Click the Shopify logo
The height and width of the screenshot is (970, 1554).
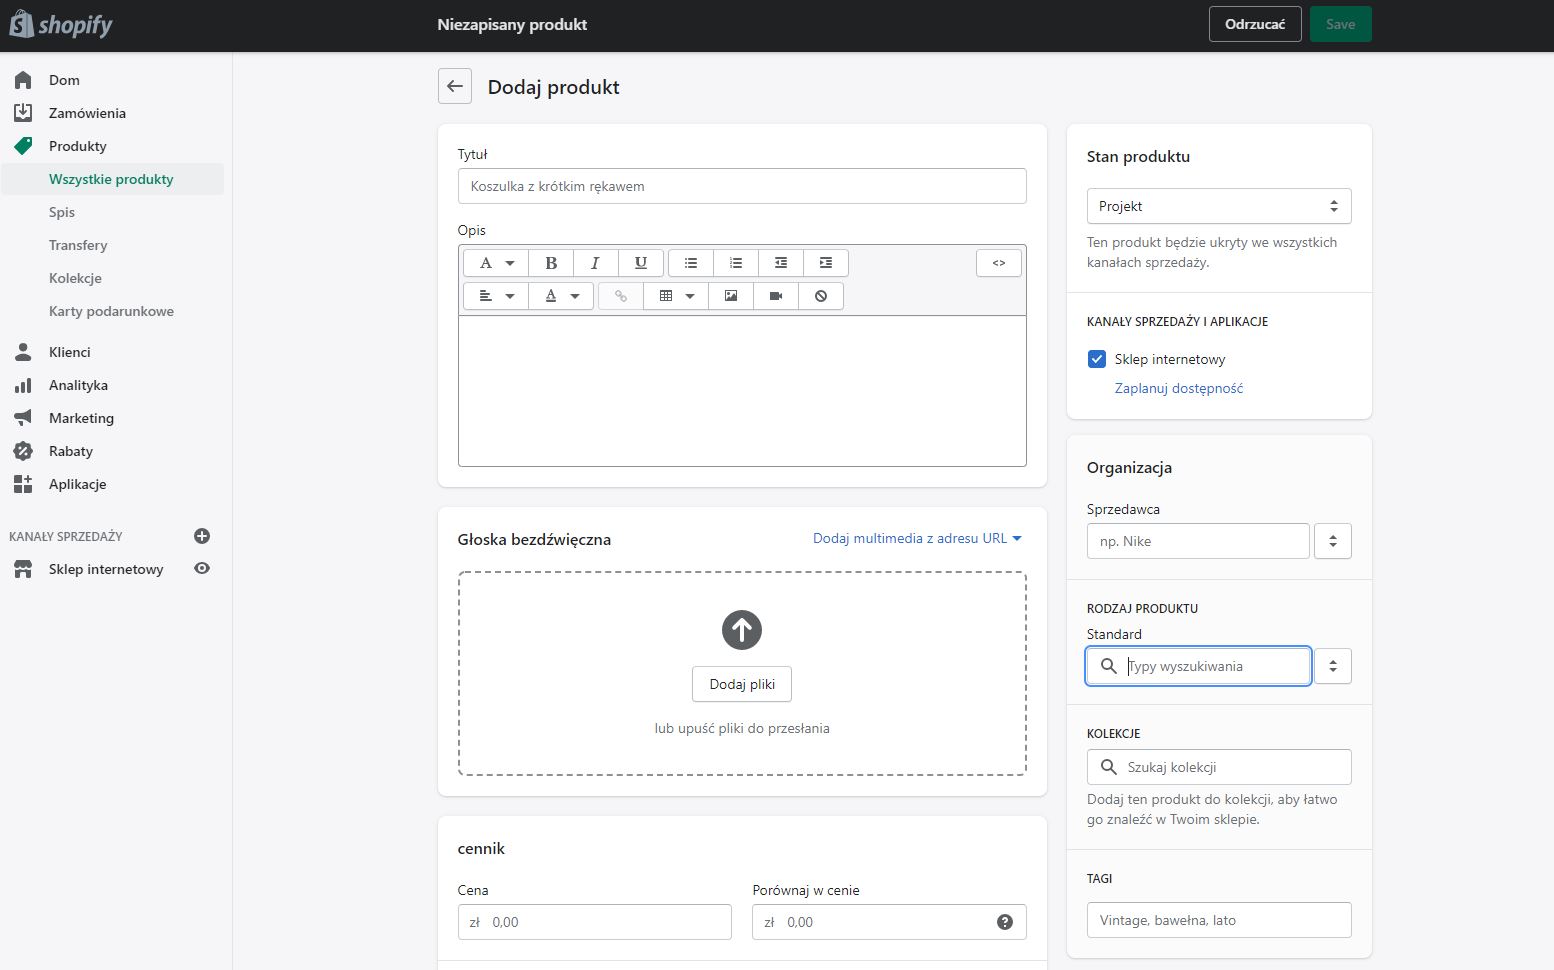point(61,24)
